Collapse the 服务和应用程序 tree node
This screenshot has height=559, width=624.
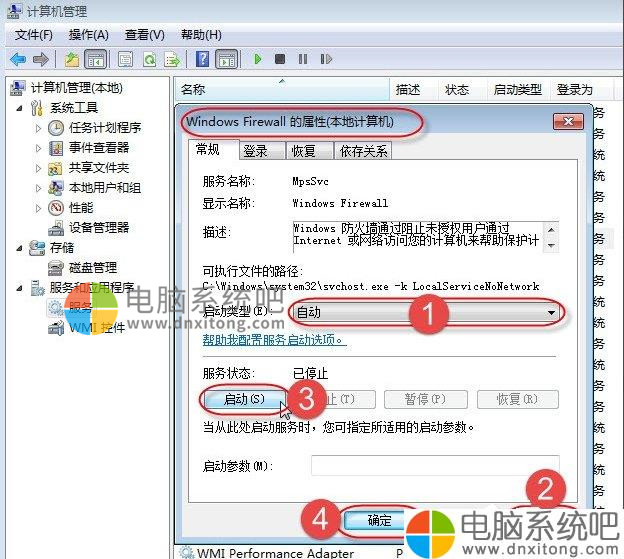(19, 288)
